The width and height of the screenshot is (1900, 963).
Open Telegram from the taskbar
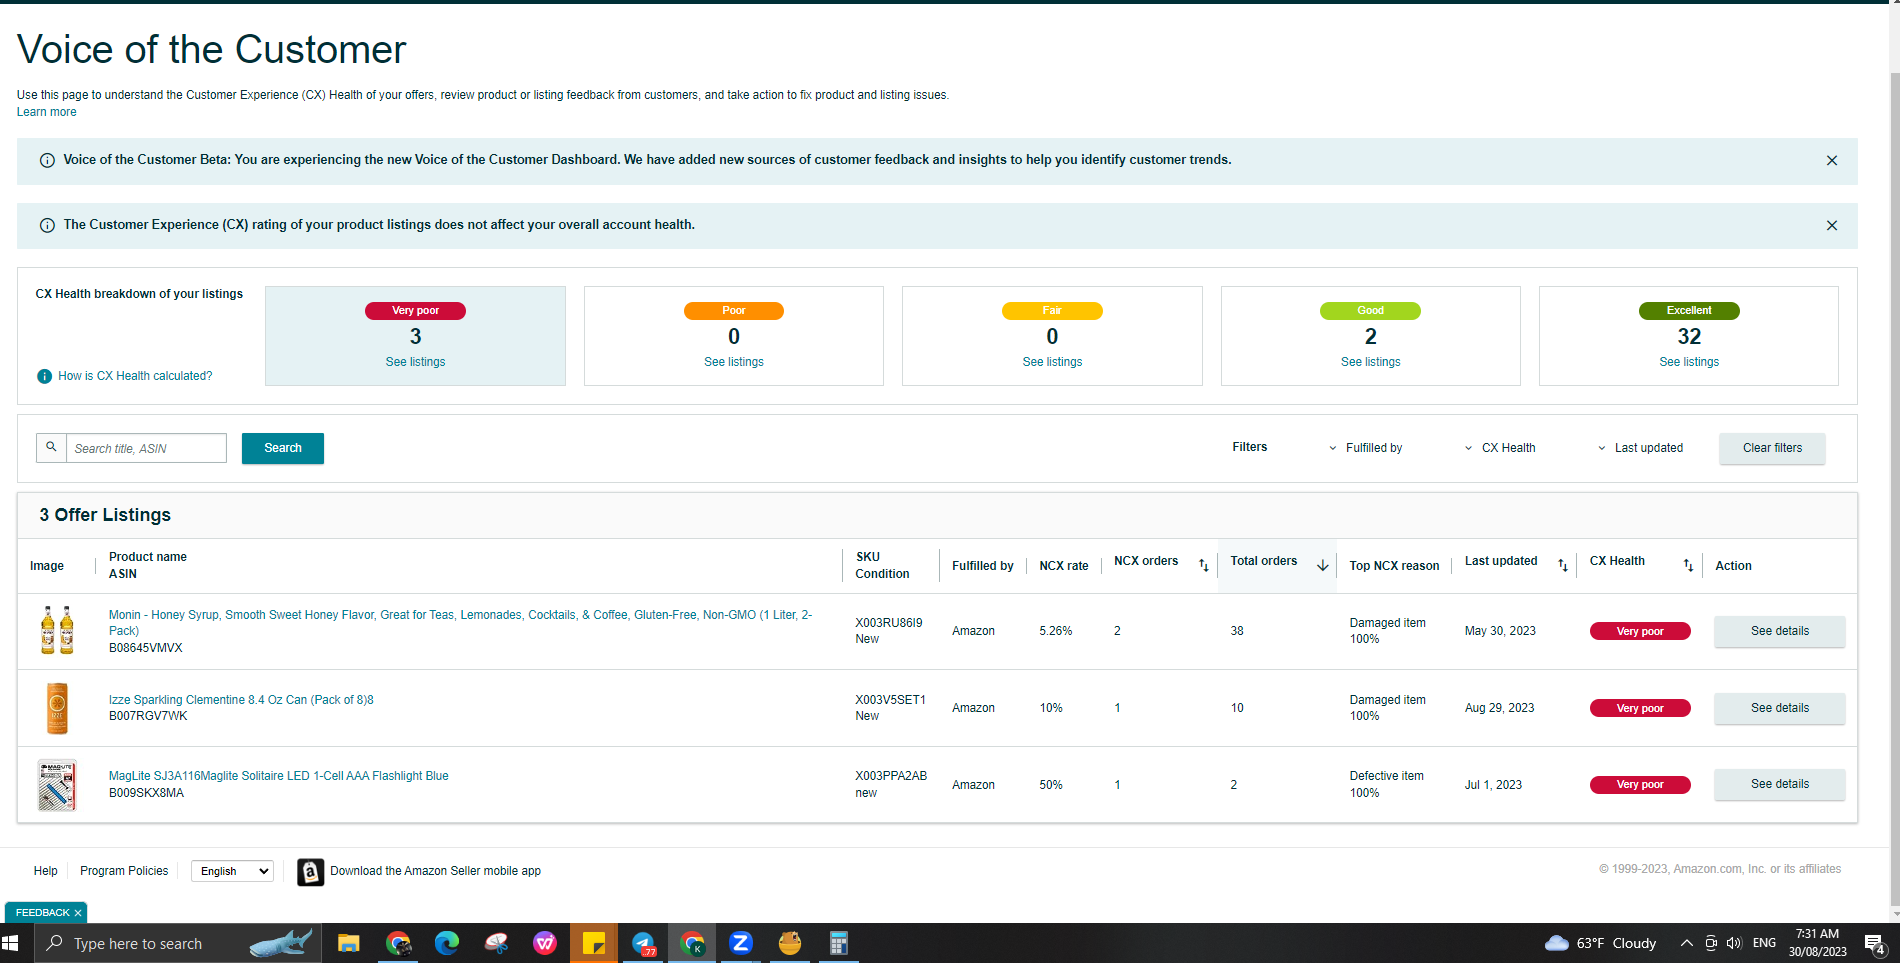click(643, 943)
